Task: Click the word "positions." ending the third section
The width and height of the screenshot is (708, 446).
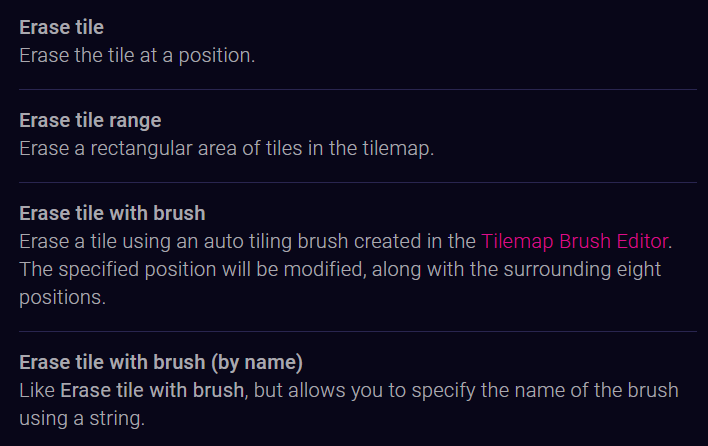Action: 63,298
